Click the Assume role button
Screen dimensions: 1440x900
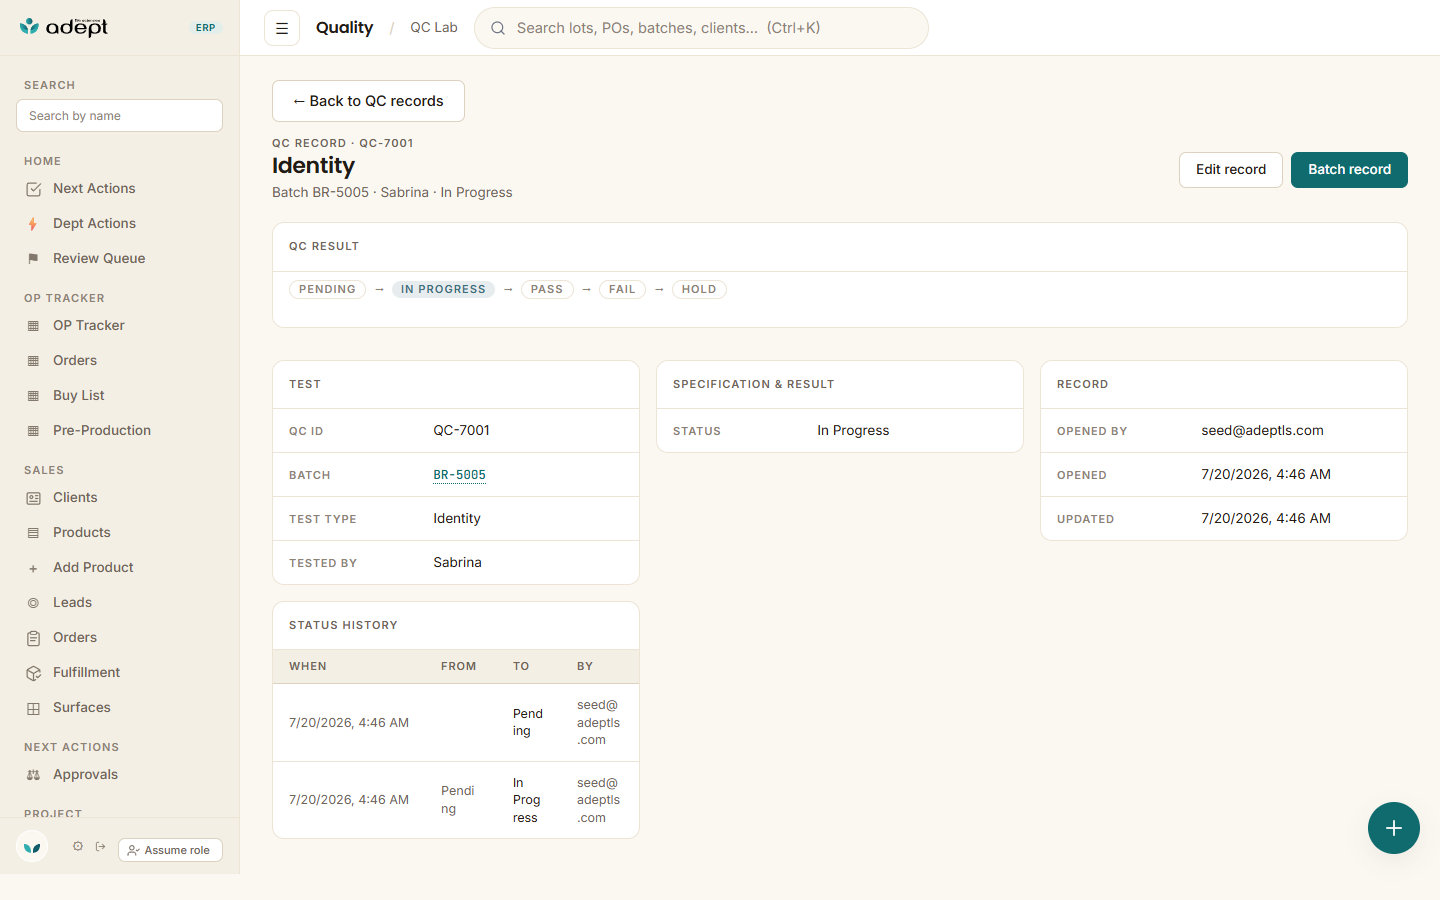(170, 850)
